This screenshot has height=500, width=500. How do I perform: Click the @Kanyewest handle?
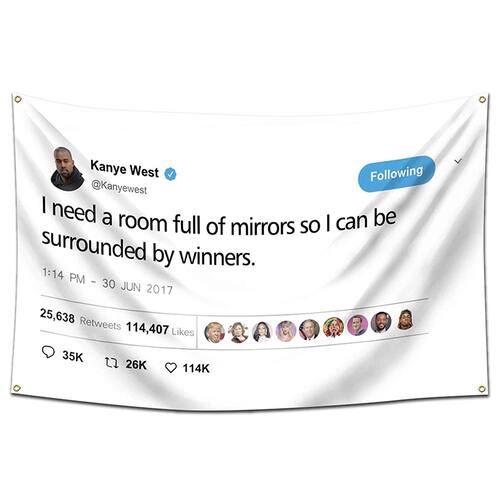click(x=119, y=187)
